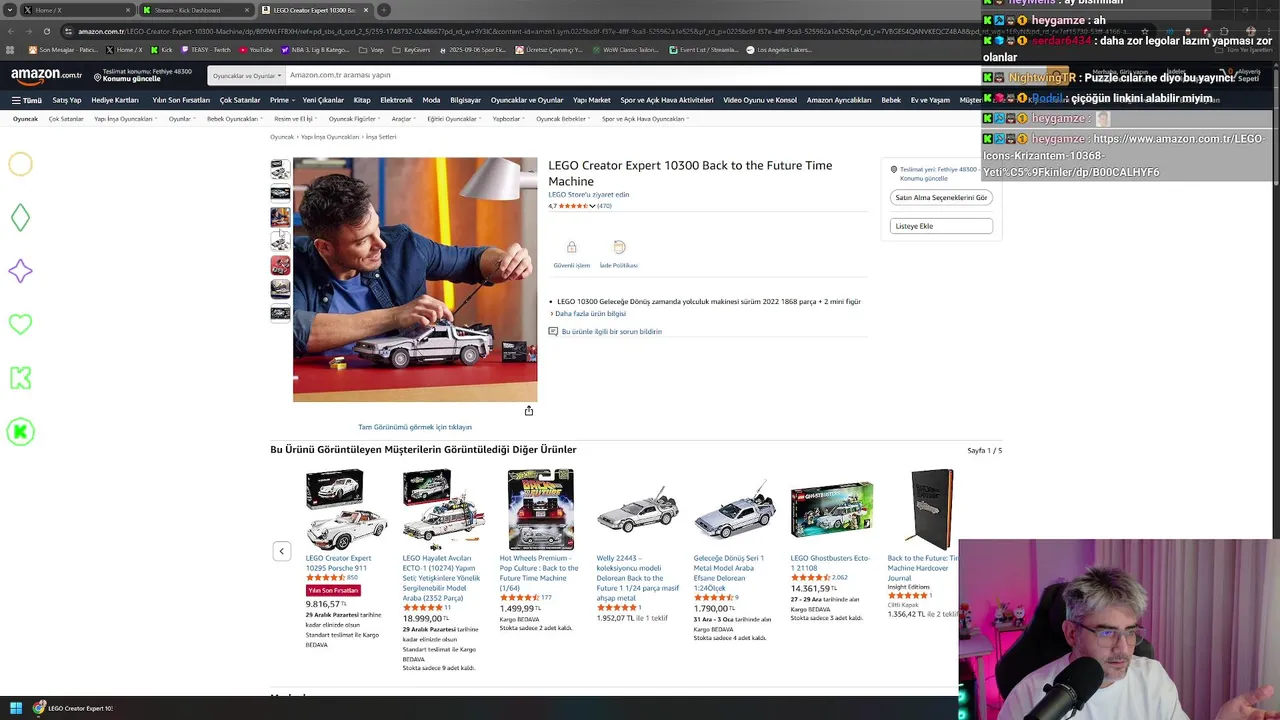Expand the Yapı İnşa Oyuncakları submenu
The width and height of the screenshot is (1280, 720).
tap(126, 119)
